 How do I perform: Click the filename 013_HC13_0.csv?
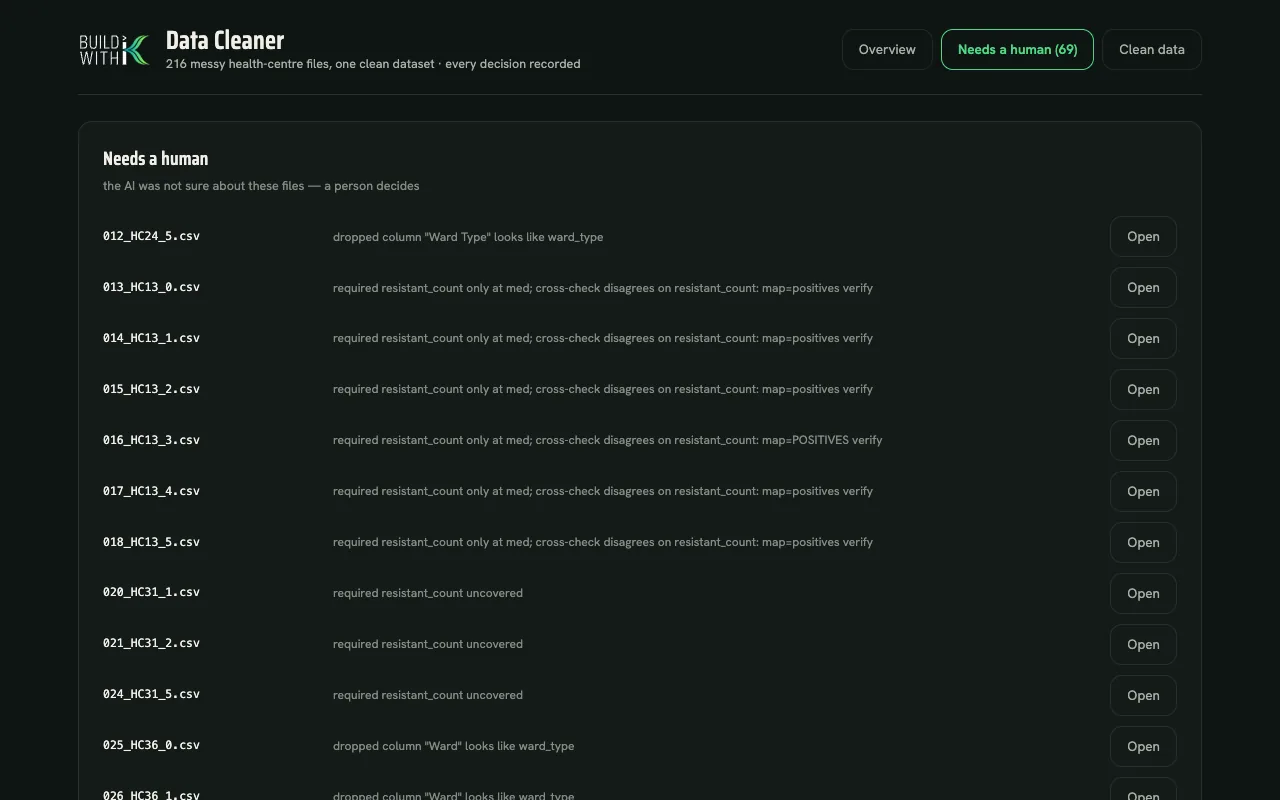[x=151, y=288]
